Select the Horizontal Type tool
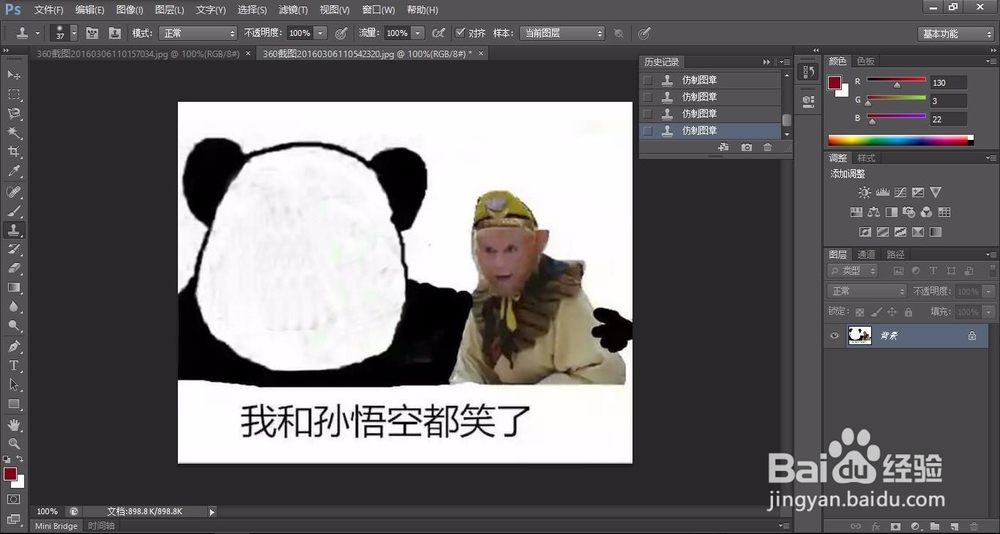 14,366
